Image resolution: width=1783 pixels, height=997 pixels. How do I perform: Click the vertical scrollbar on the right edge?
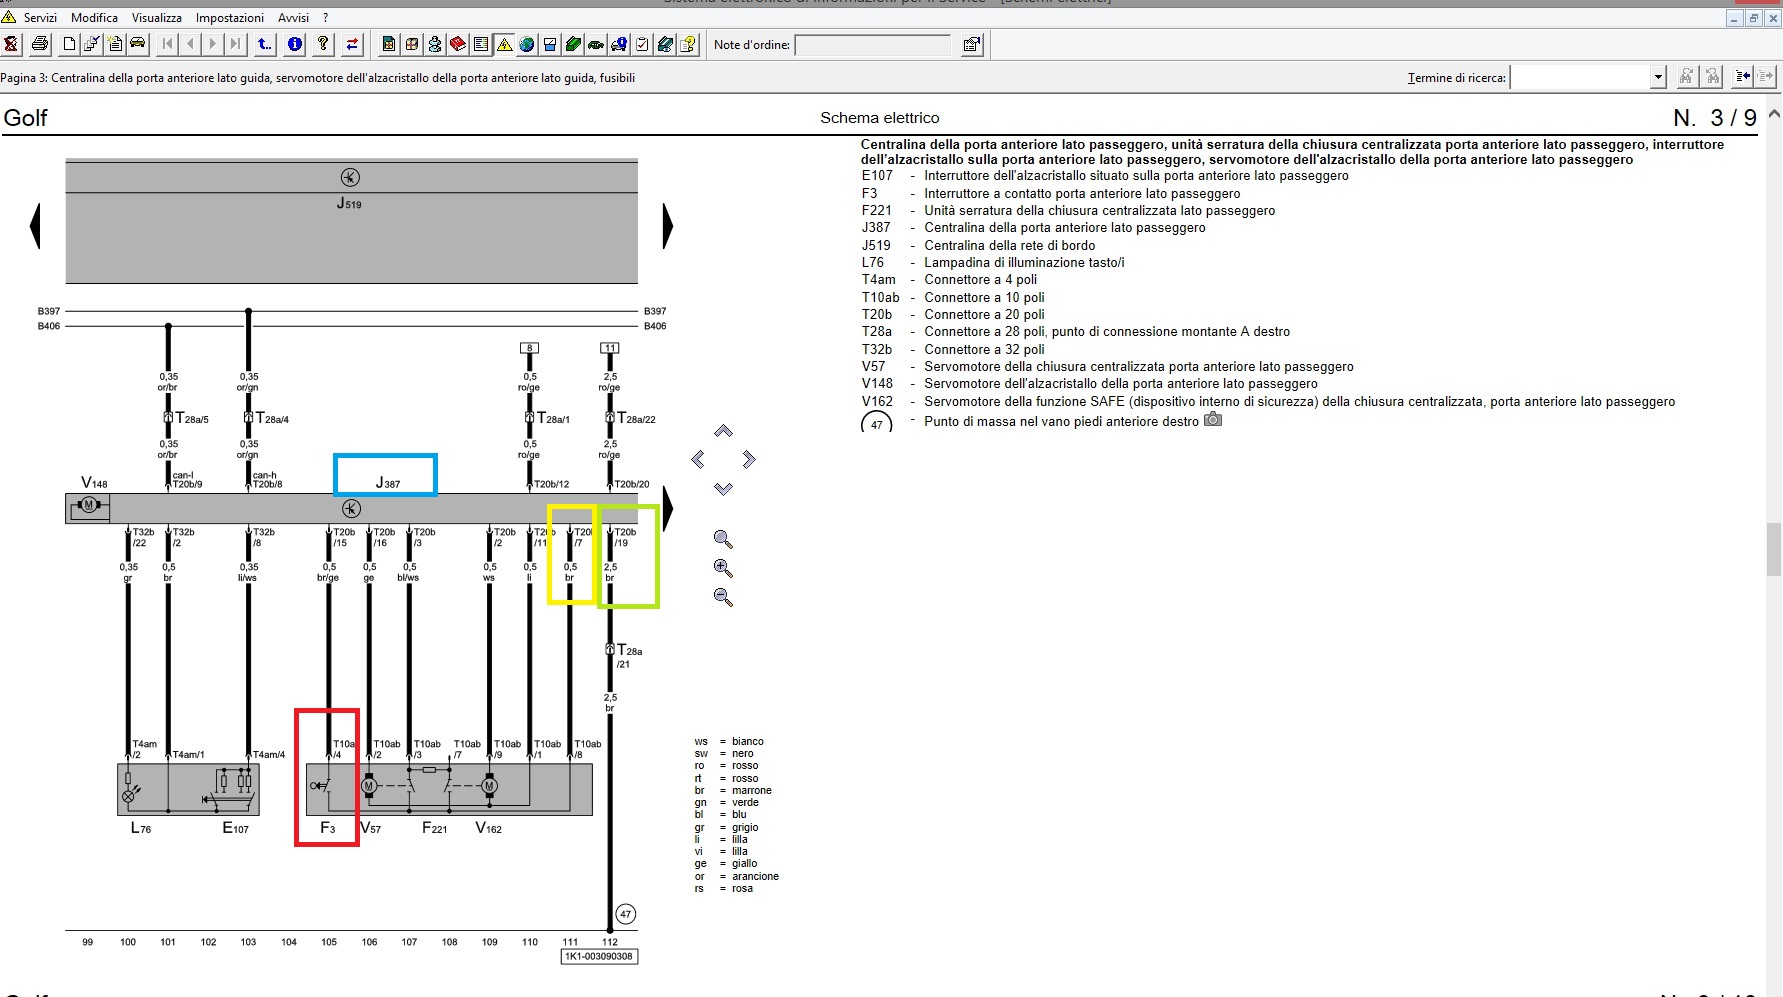pos(1774,548)
